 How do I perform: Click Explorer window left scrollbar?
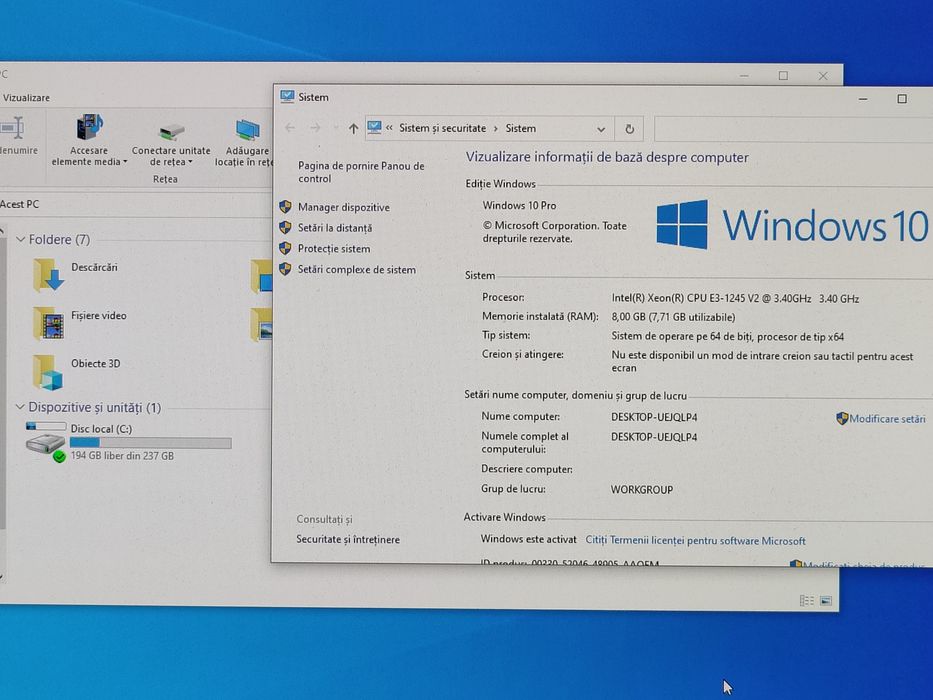point(2,381)
